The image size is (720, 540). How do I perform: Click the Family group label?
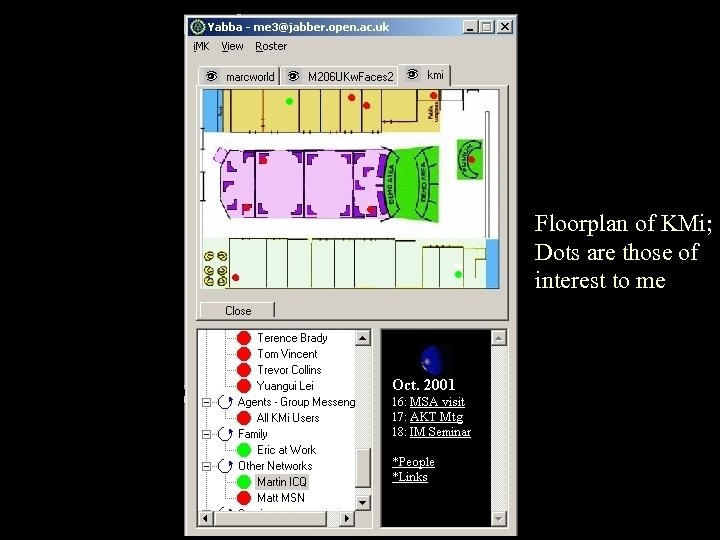click(x=253, y=434)
